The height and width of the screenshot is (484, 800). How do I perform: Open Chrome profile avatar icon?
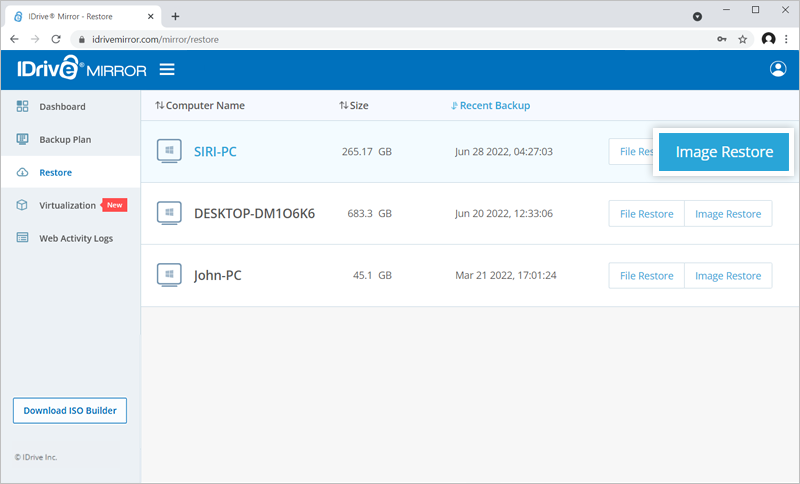[x=768, y=39]
